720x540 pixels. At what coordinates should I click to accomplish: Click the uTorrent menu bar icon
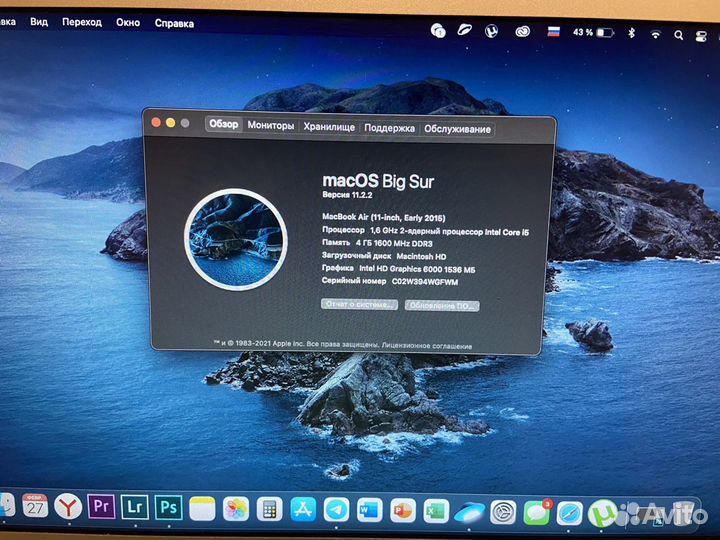click(x=491, y=31)
